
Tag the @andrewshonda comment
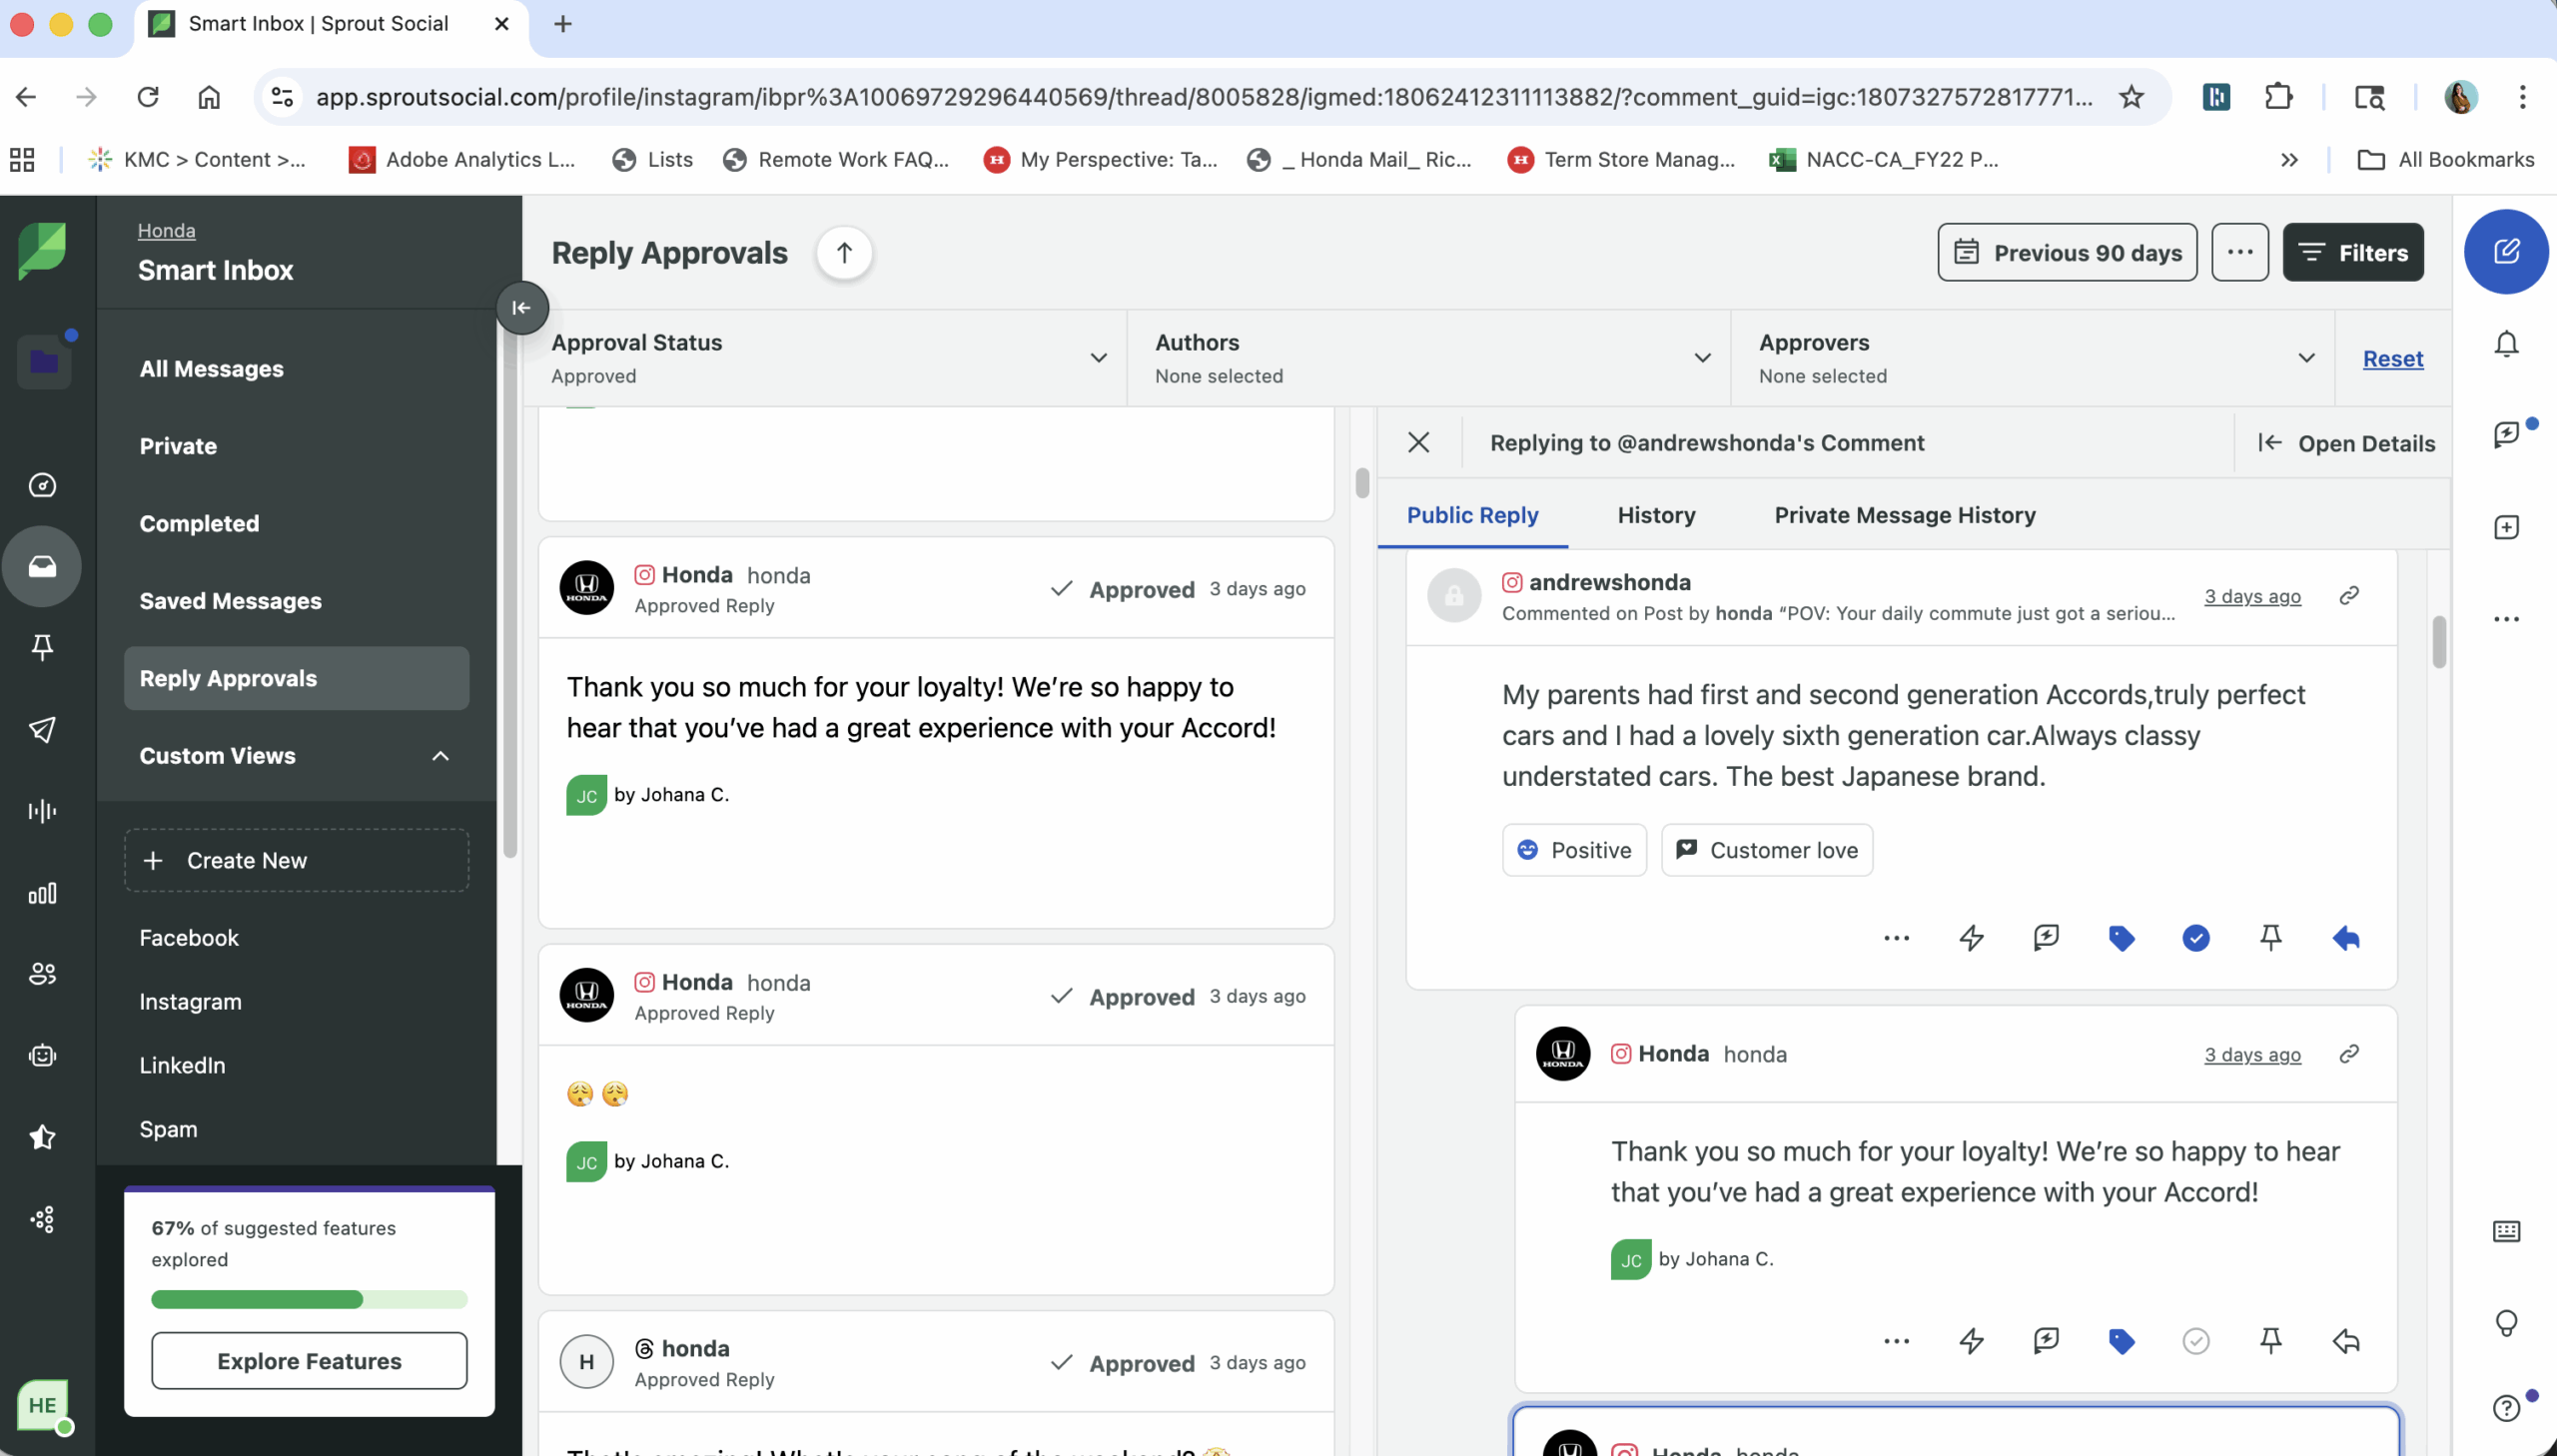2121,938
